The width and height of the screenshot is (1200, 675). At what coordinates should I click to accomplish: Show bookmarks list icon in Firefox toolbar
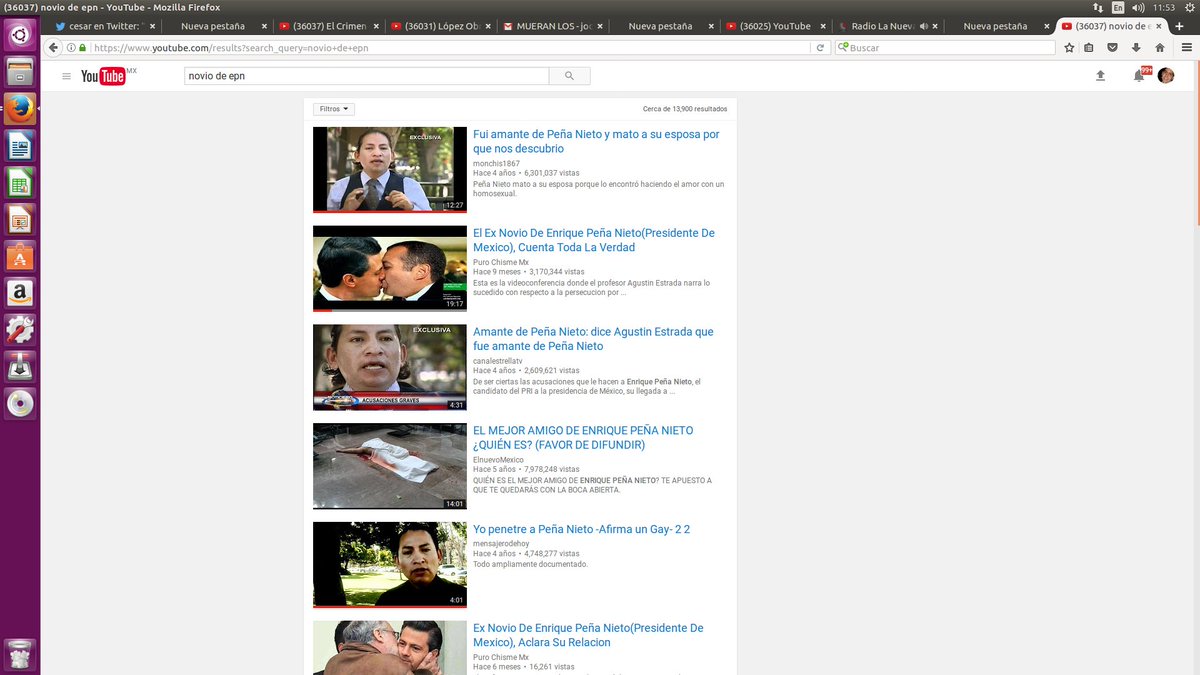click(x=1091, y=47)
